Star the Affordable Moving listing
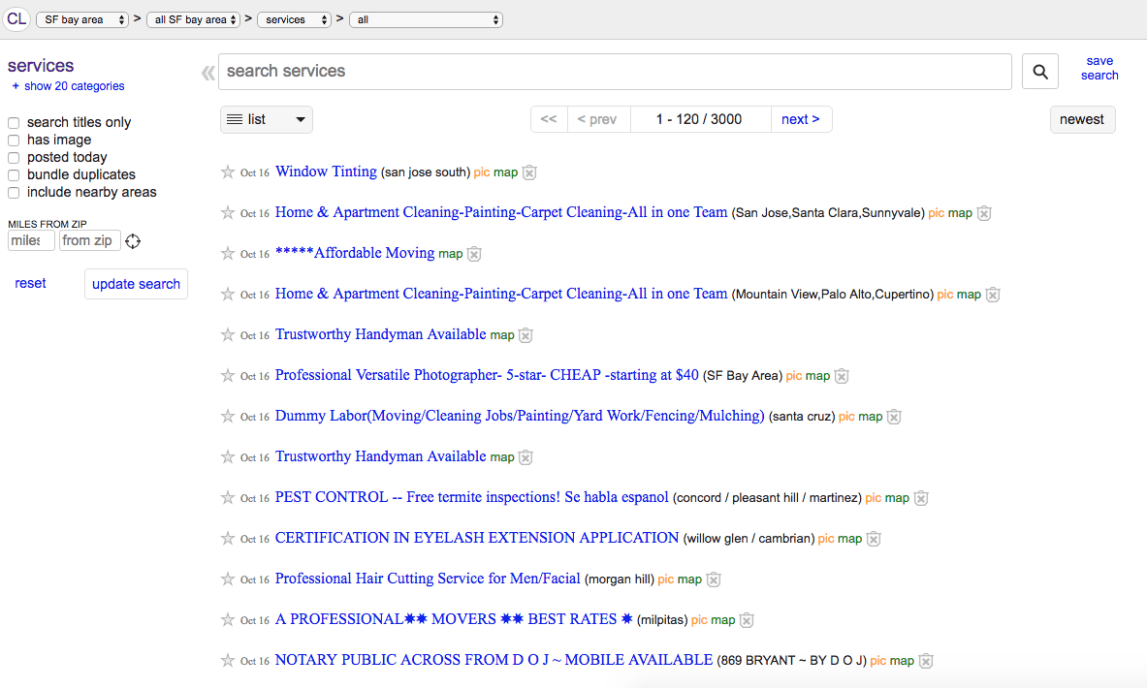This screenshot has width=1147, height=688. click(x=227, y=253)
